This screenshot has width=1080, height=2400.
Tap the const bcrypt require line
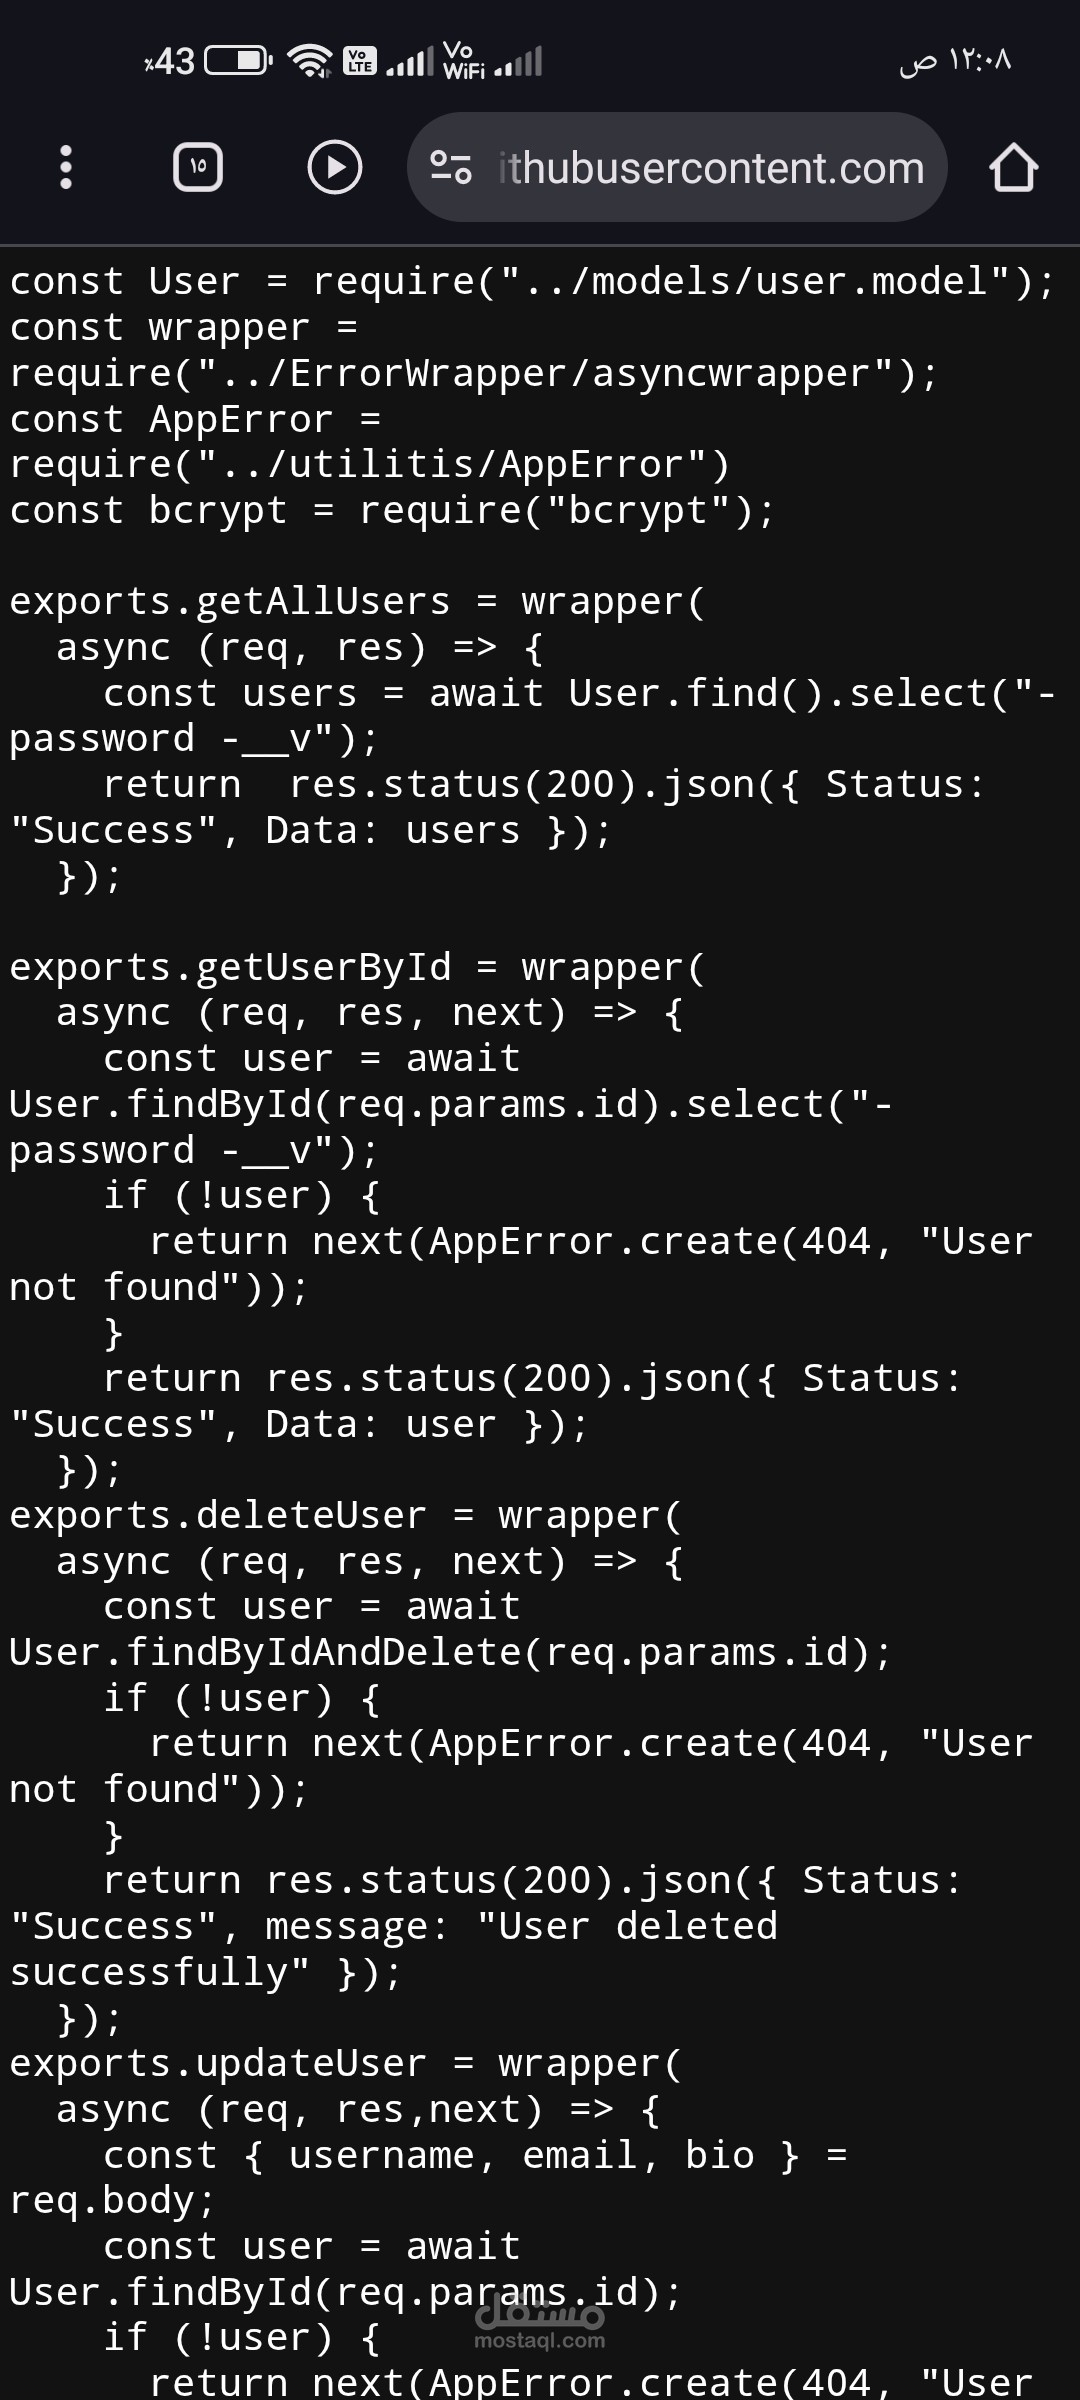[x=392, y=511]
